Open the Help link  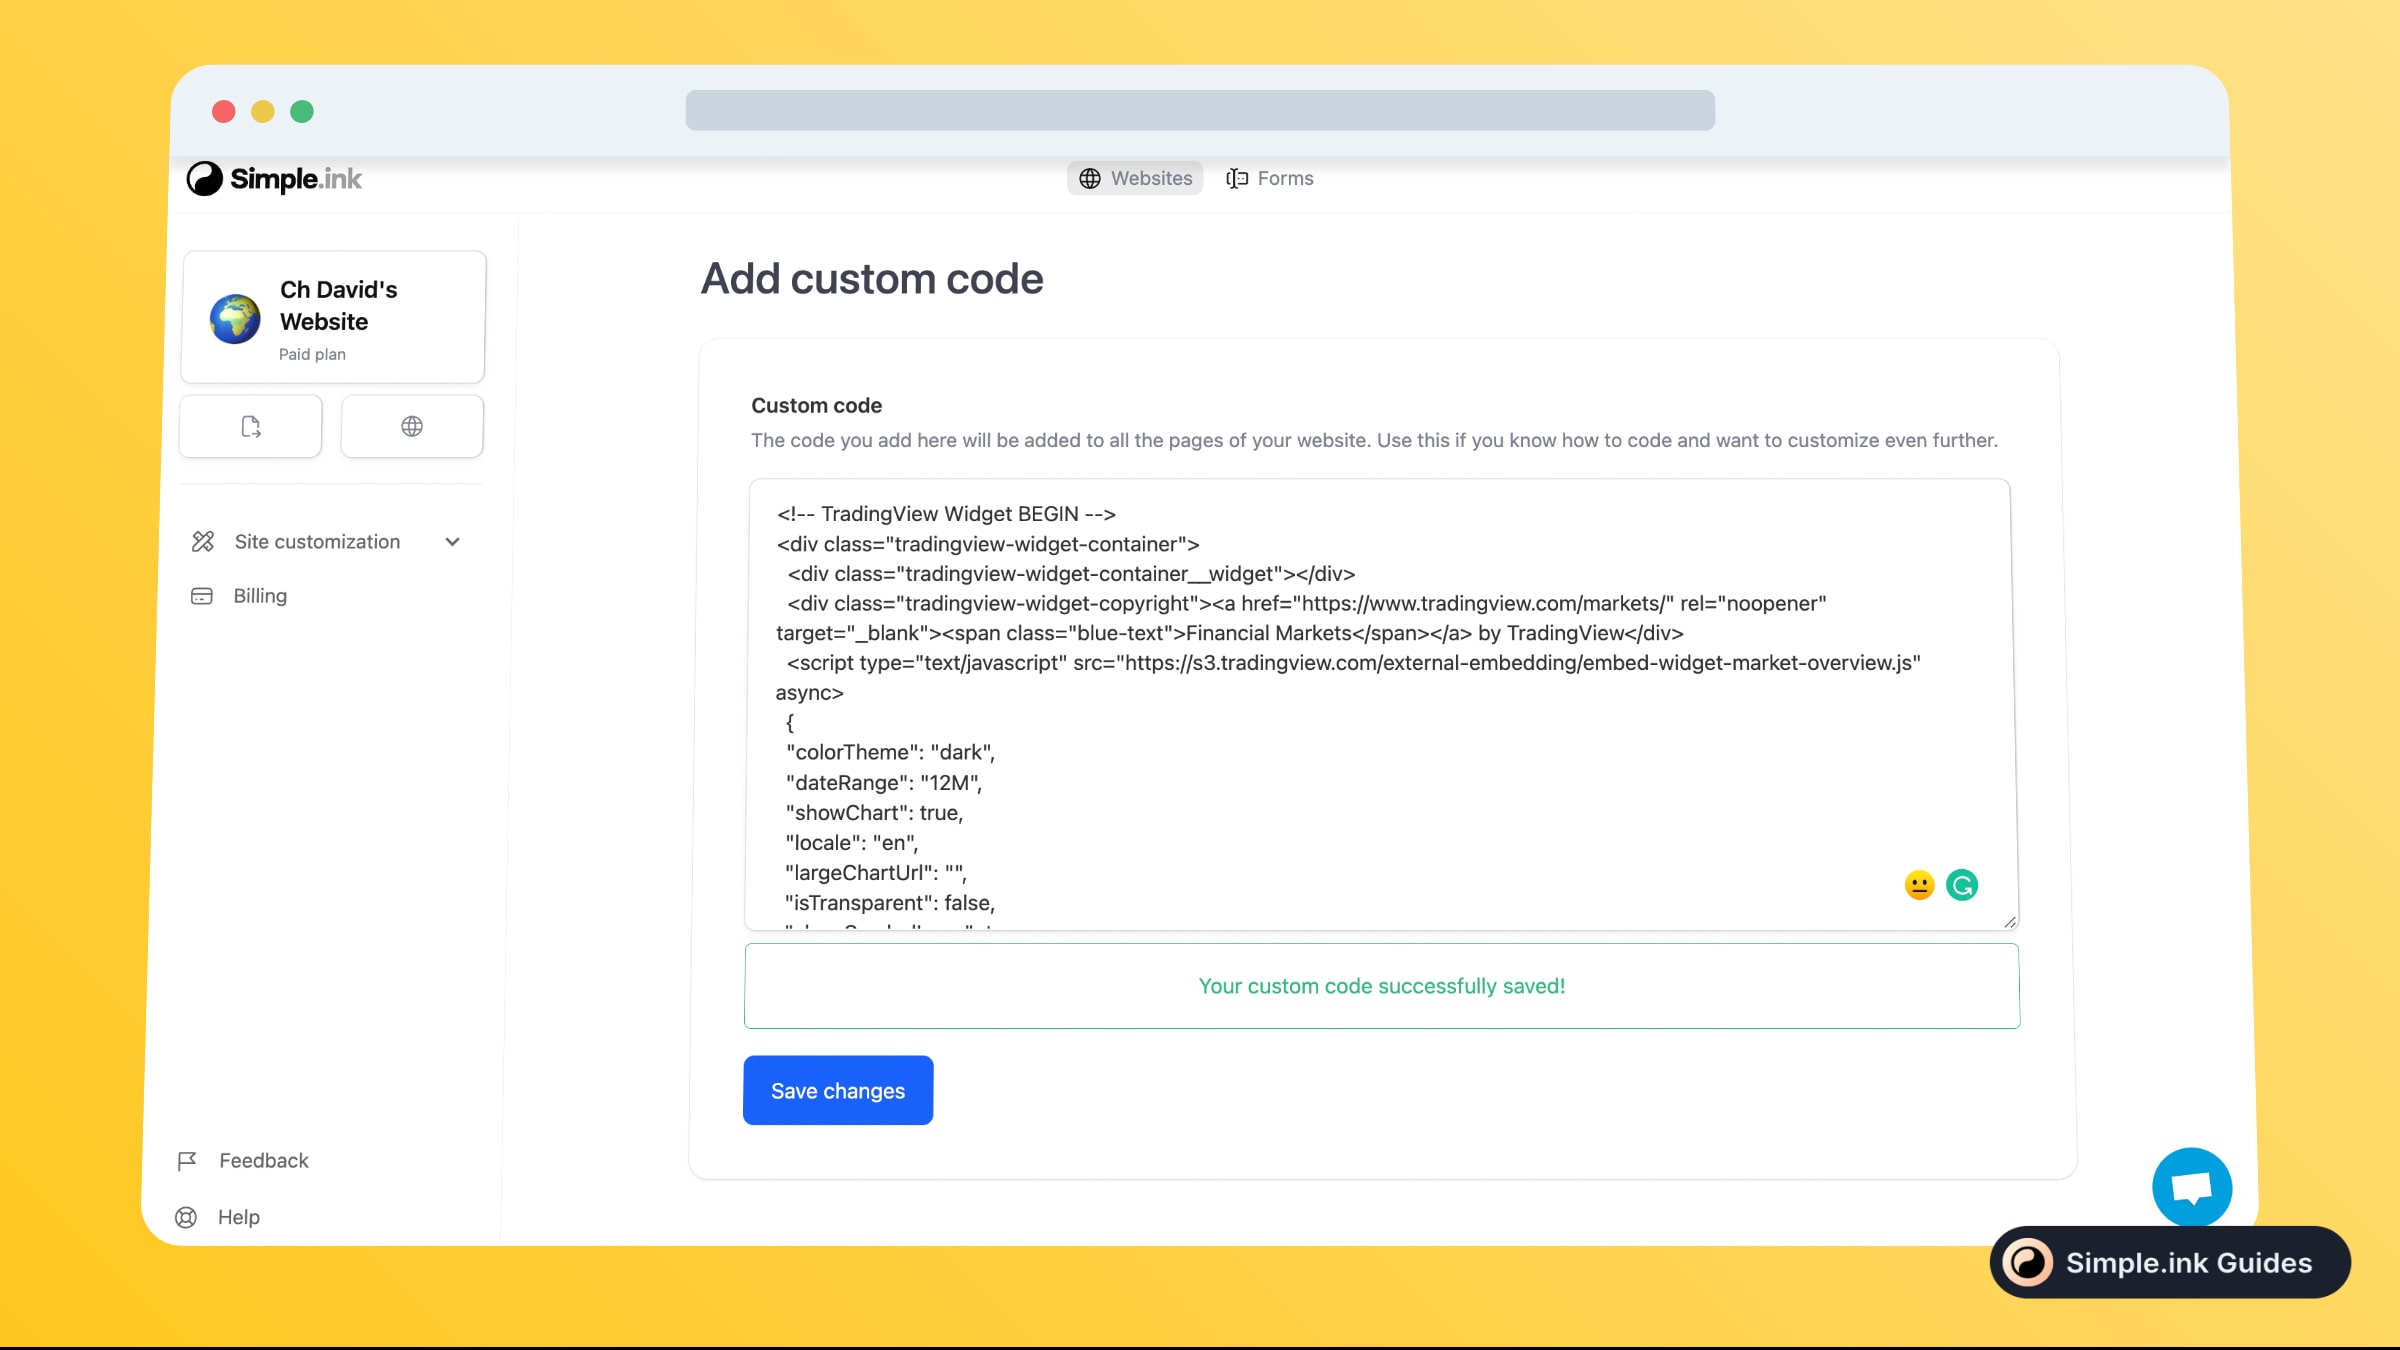[239, 1218]
